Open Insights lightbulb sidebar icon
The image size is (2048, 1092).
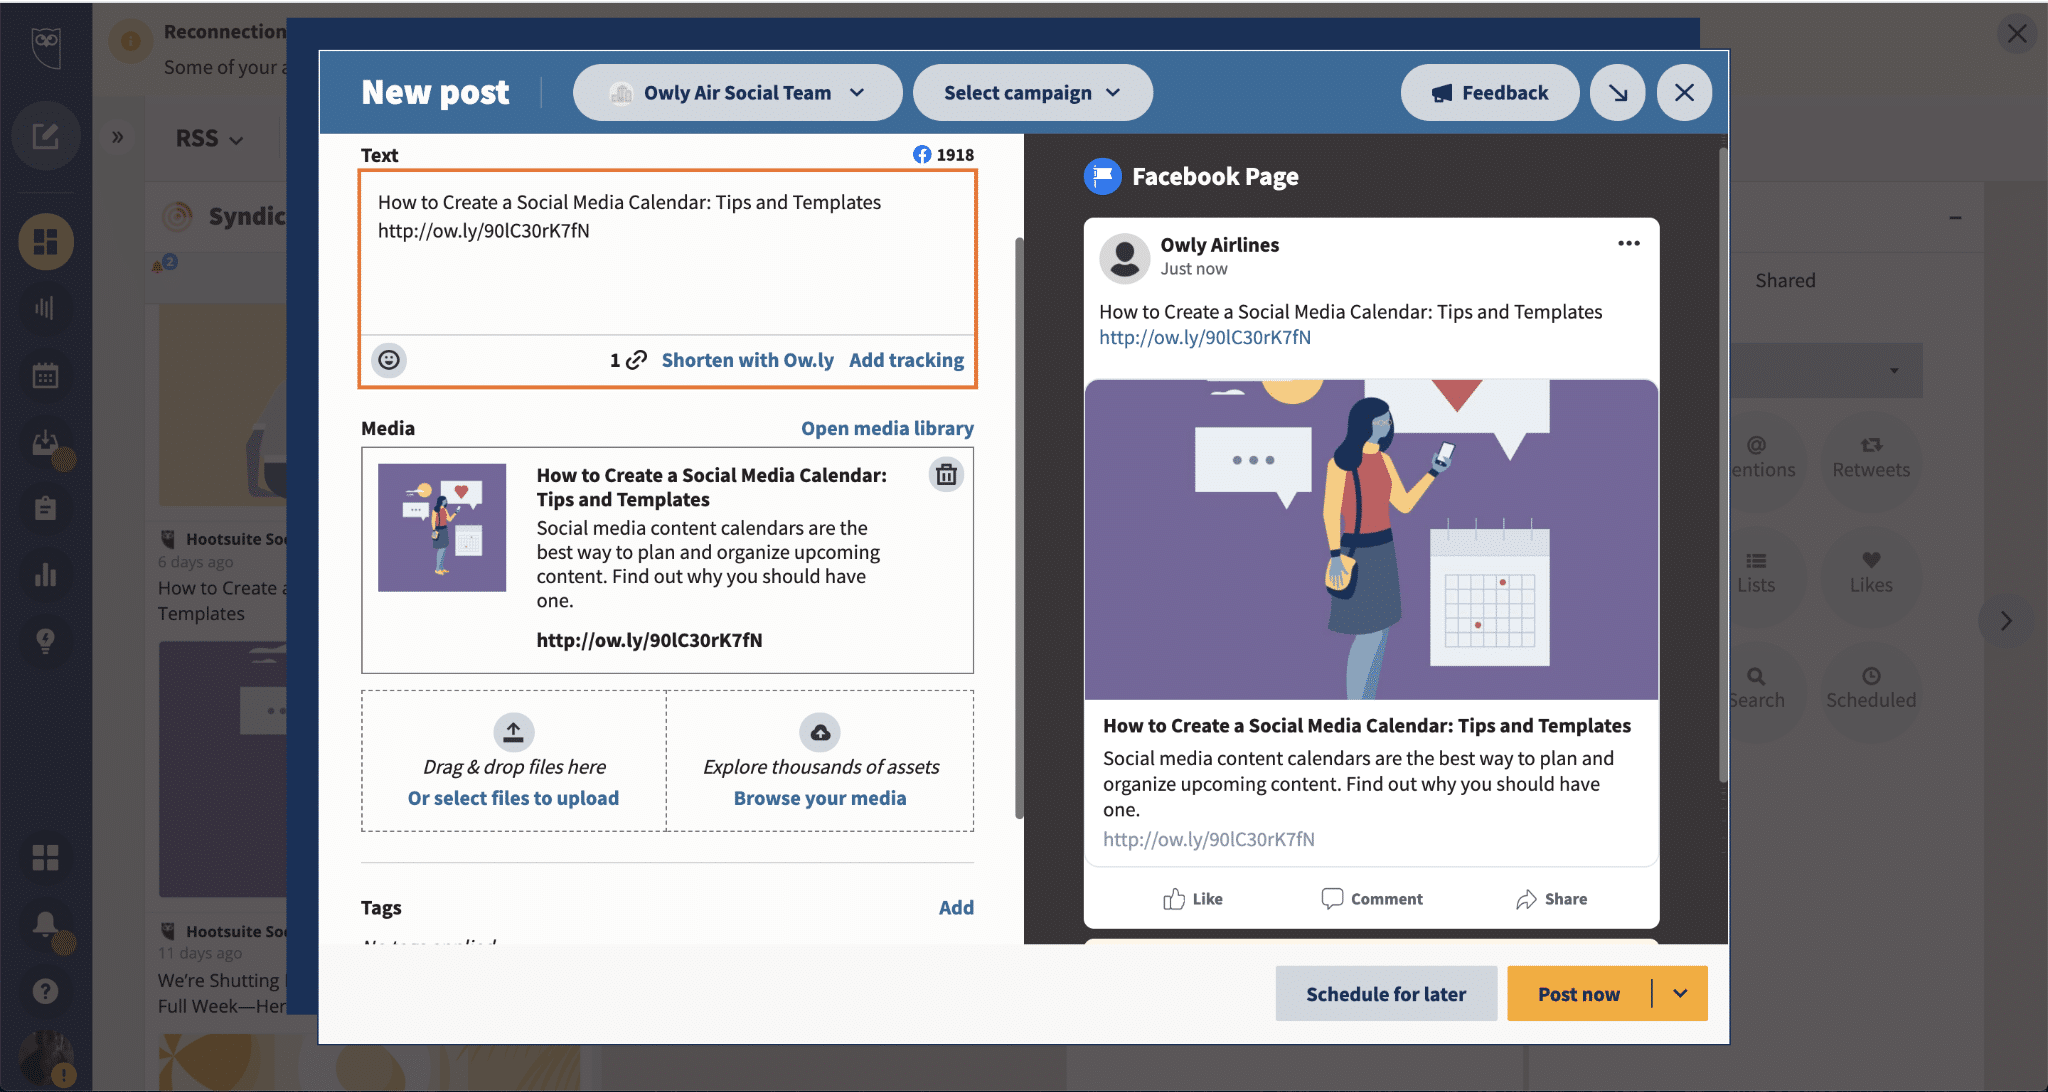coord(46,641)
